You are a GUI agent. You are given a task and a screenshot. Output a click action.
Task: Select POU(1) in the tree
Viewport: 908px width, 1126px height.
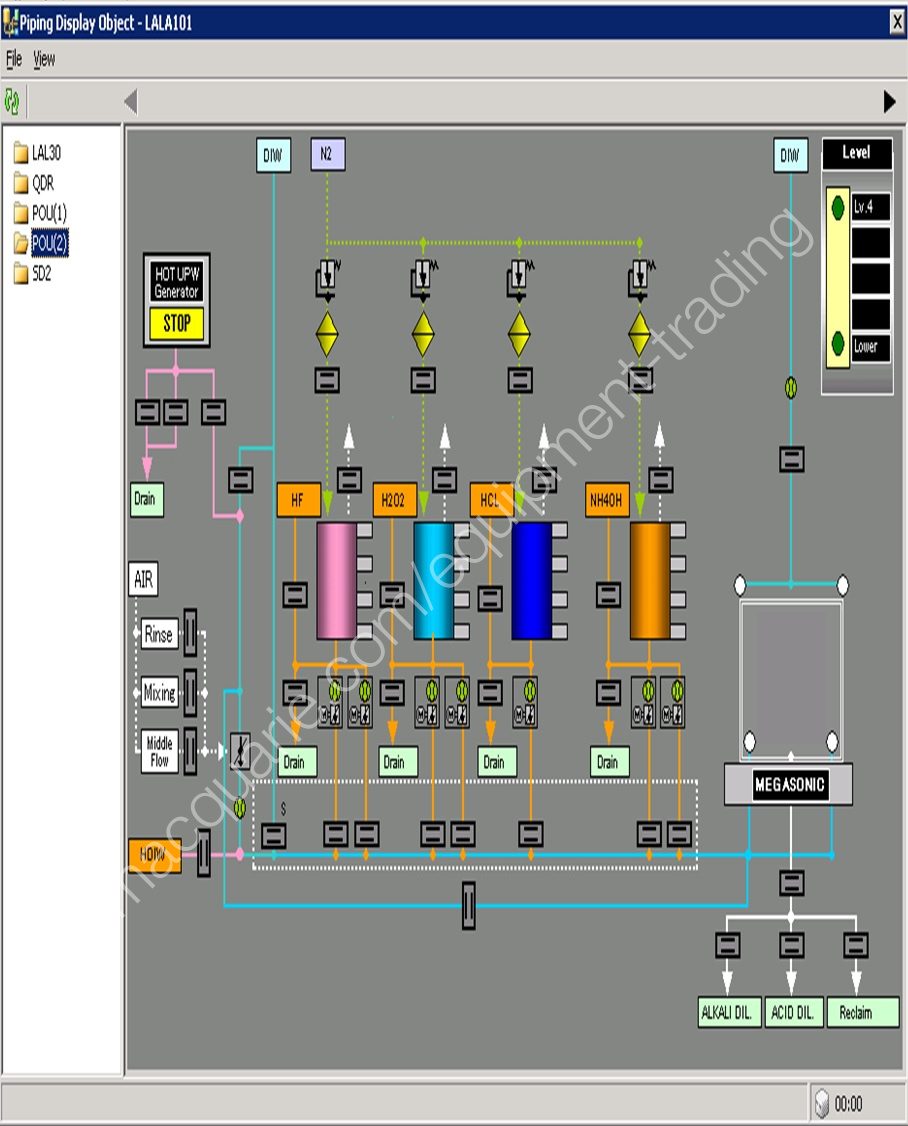[x=48, y=213]
